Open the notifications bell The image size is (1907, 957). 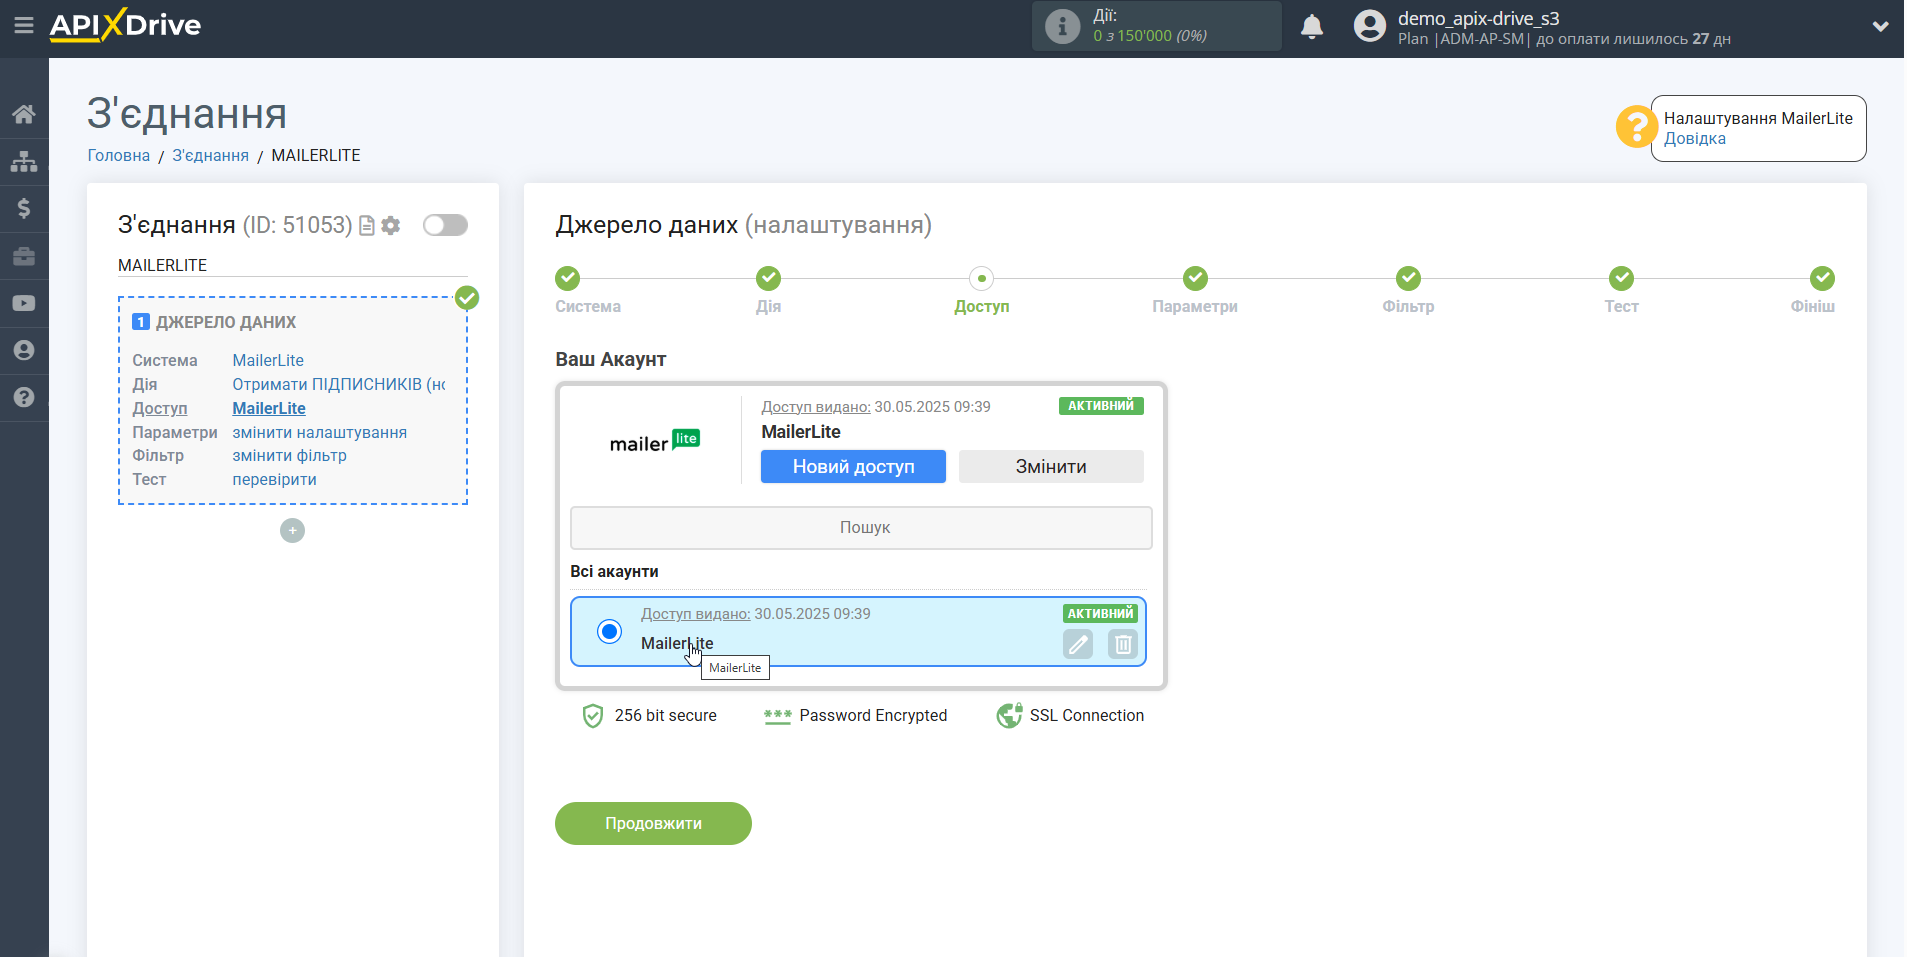pyautogui.click(x=1312, y=26)
